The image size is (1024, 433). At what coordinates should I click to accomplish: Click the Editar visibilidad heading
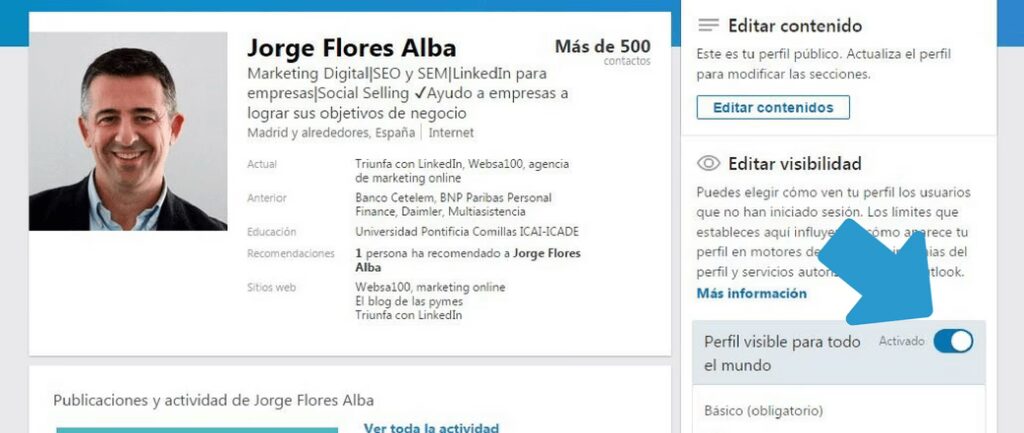(794, 163)
